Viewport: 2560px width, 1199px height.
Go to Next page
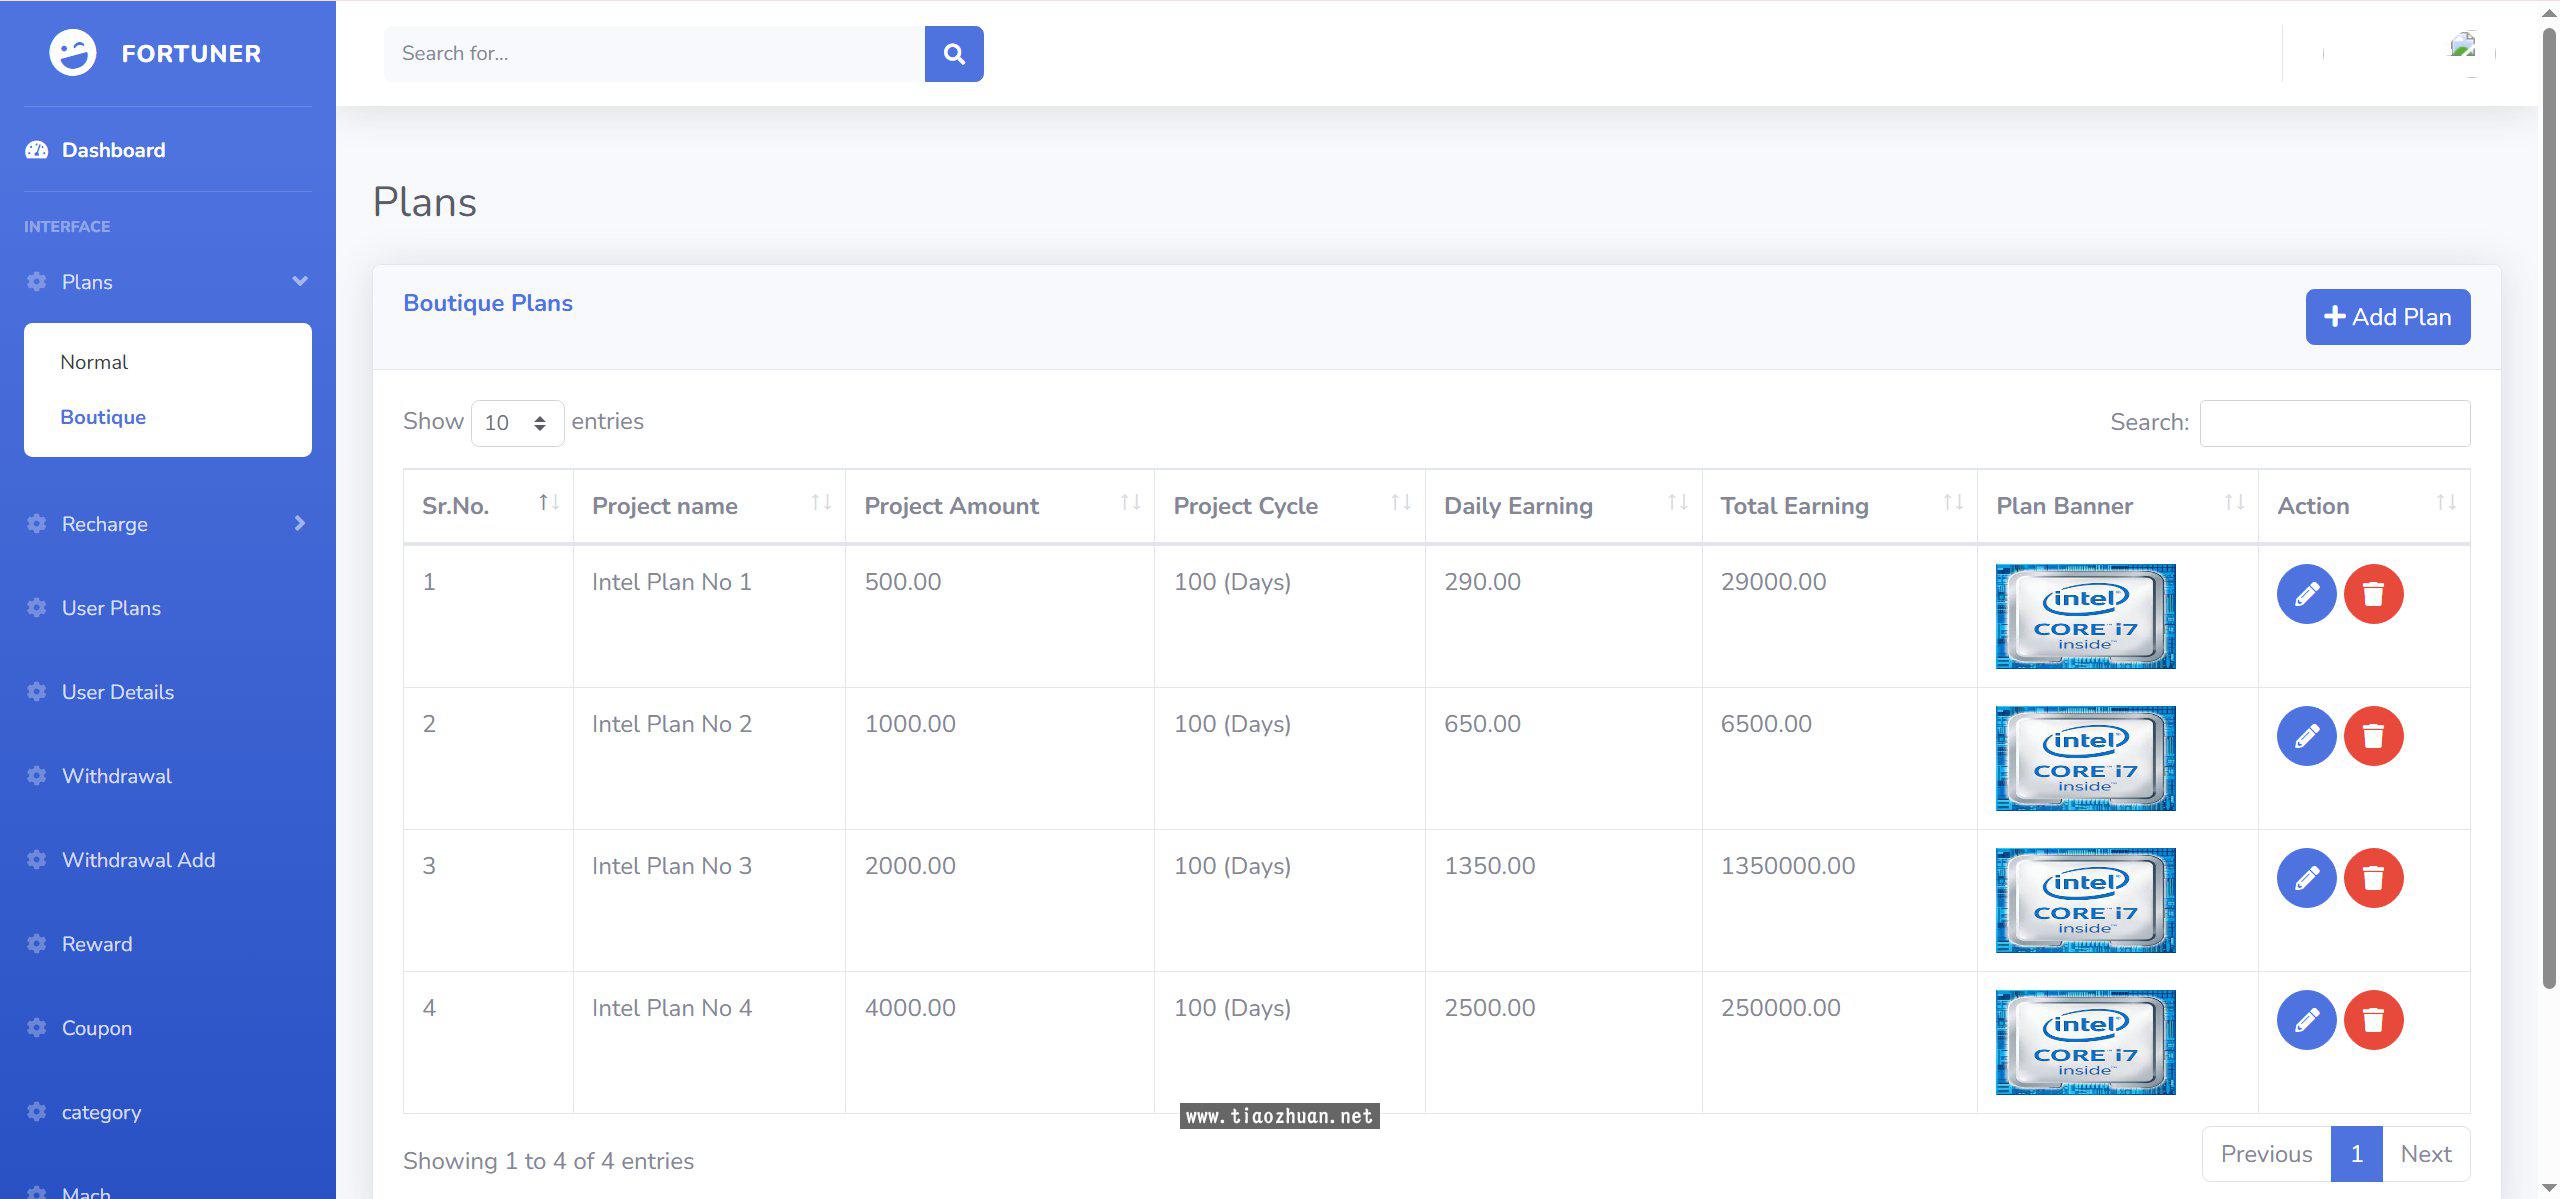tap(2426, 1154)
